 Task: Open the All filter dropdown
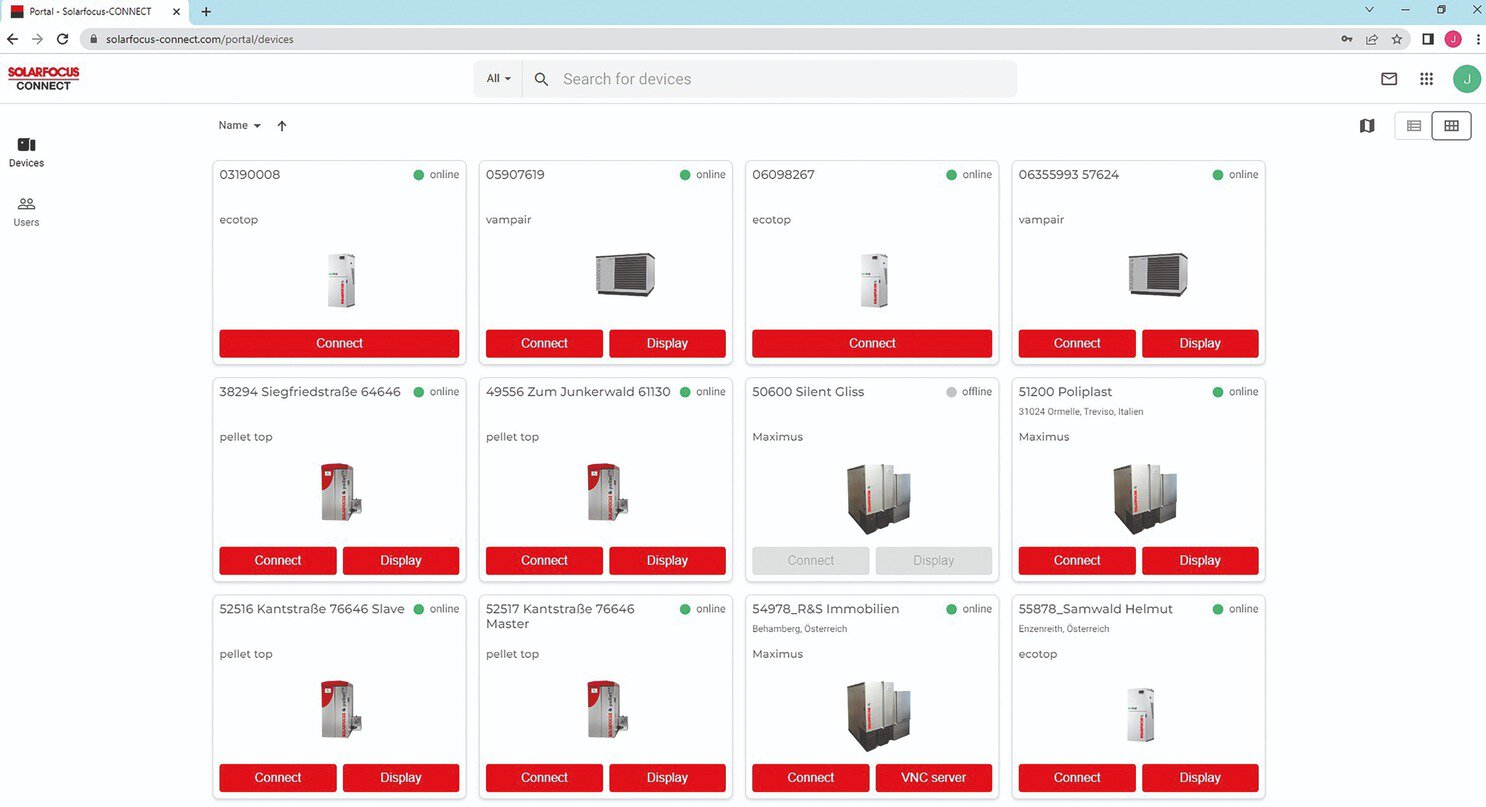coord(498,79)
